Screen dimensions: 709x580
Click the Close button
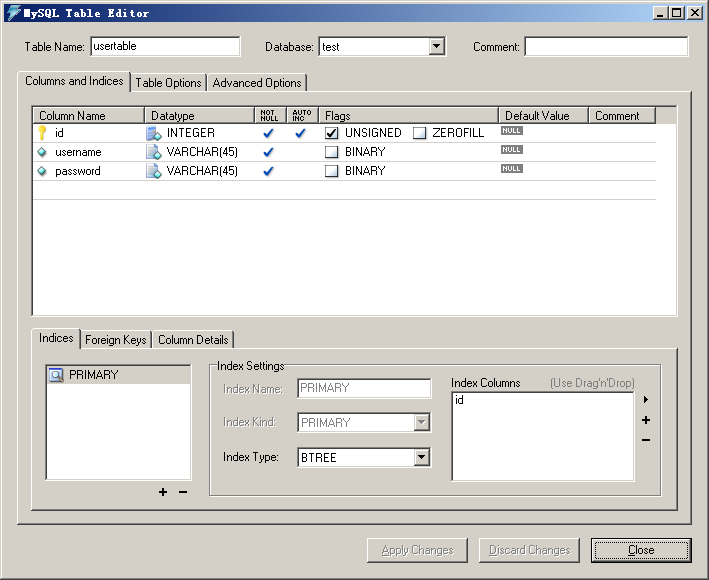pos(641,550)
